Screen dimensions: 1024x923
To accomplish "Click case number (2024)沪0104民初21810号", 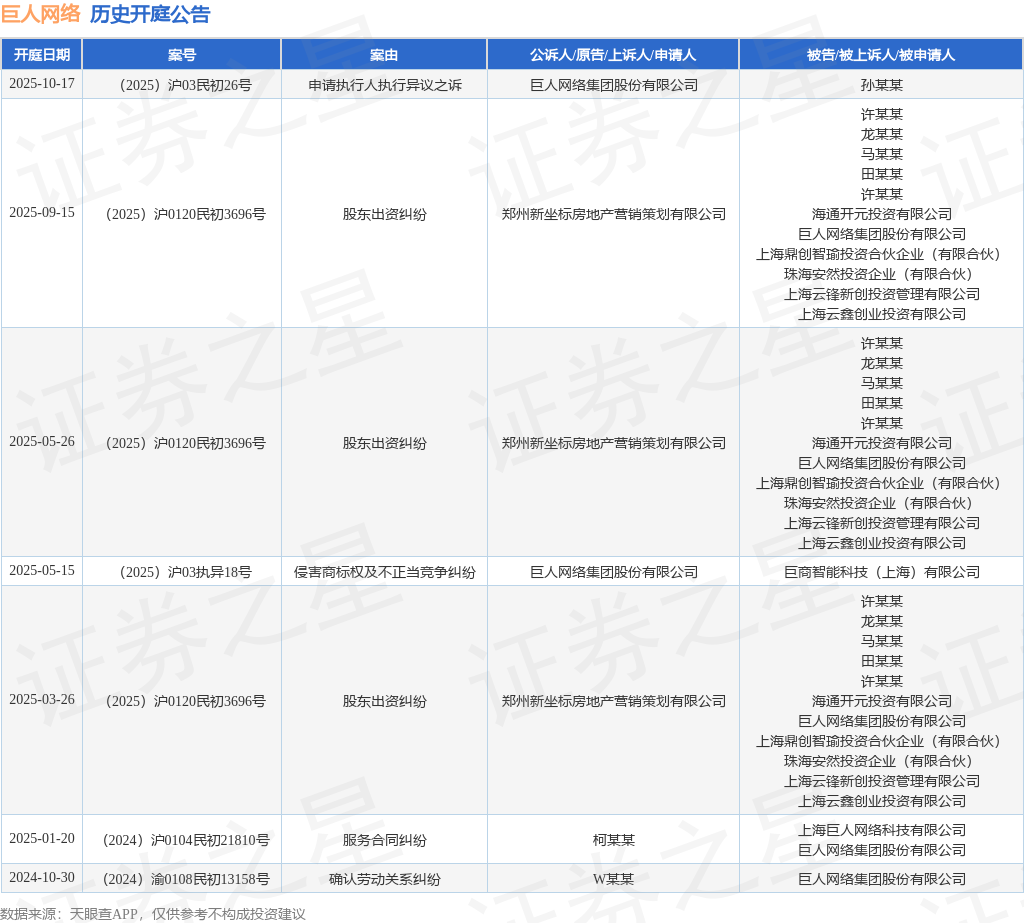I will click(186, 840).
